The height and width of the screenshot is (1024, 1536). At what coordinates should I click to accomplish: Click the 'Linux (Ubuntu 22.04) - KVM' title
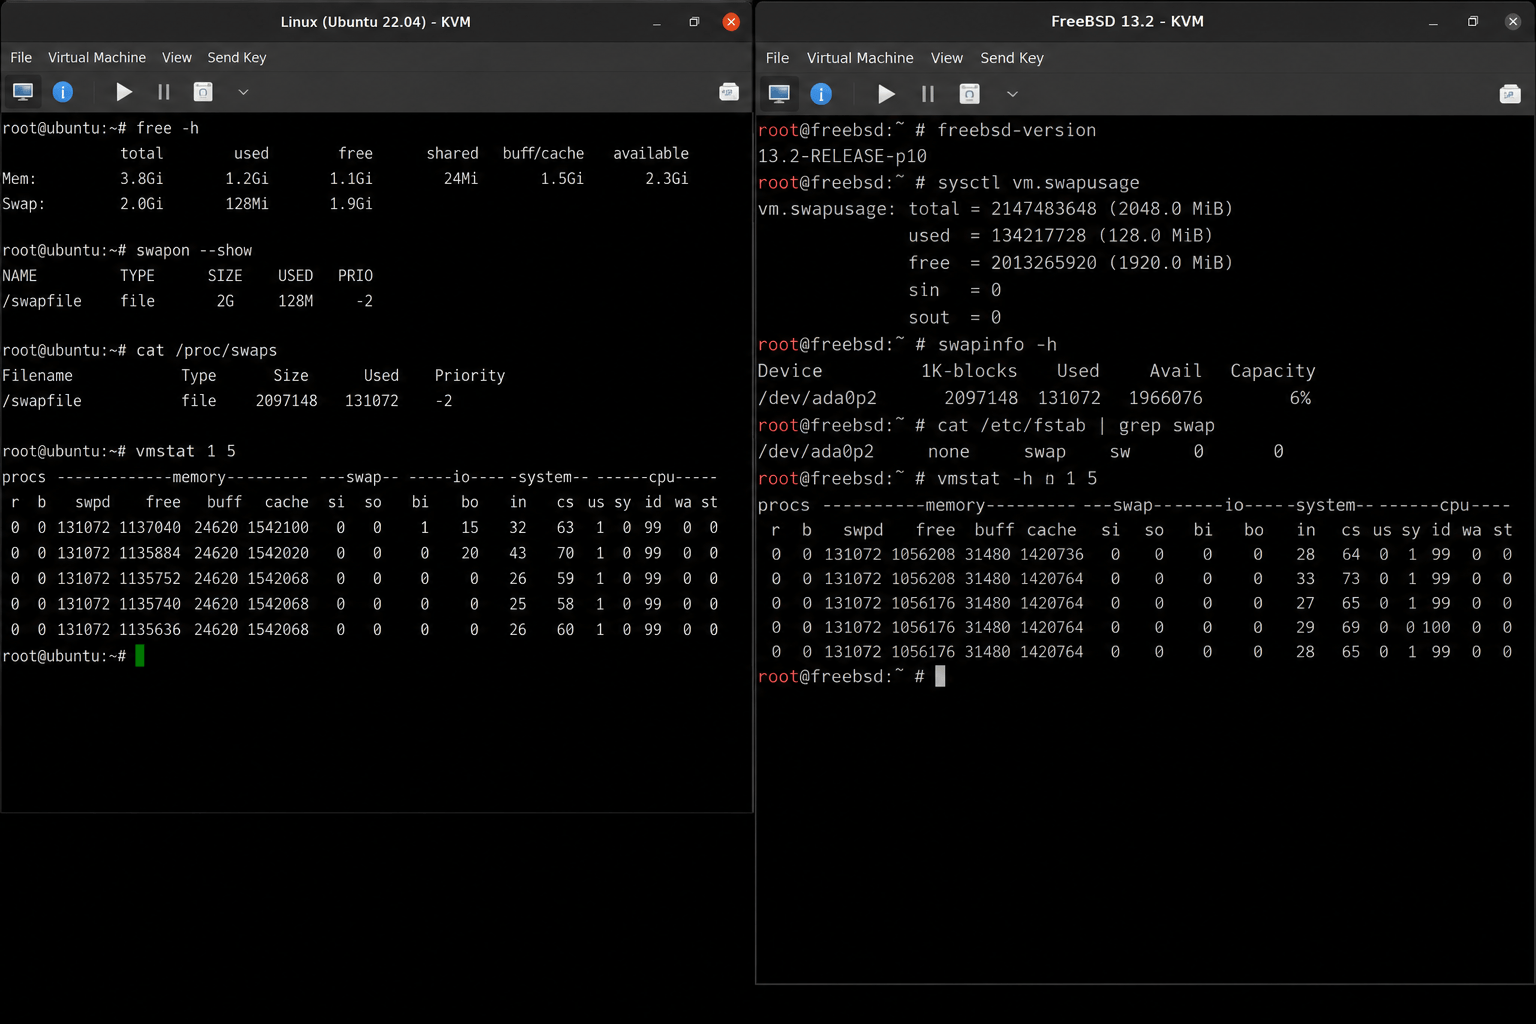click(x=375, y=22)
